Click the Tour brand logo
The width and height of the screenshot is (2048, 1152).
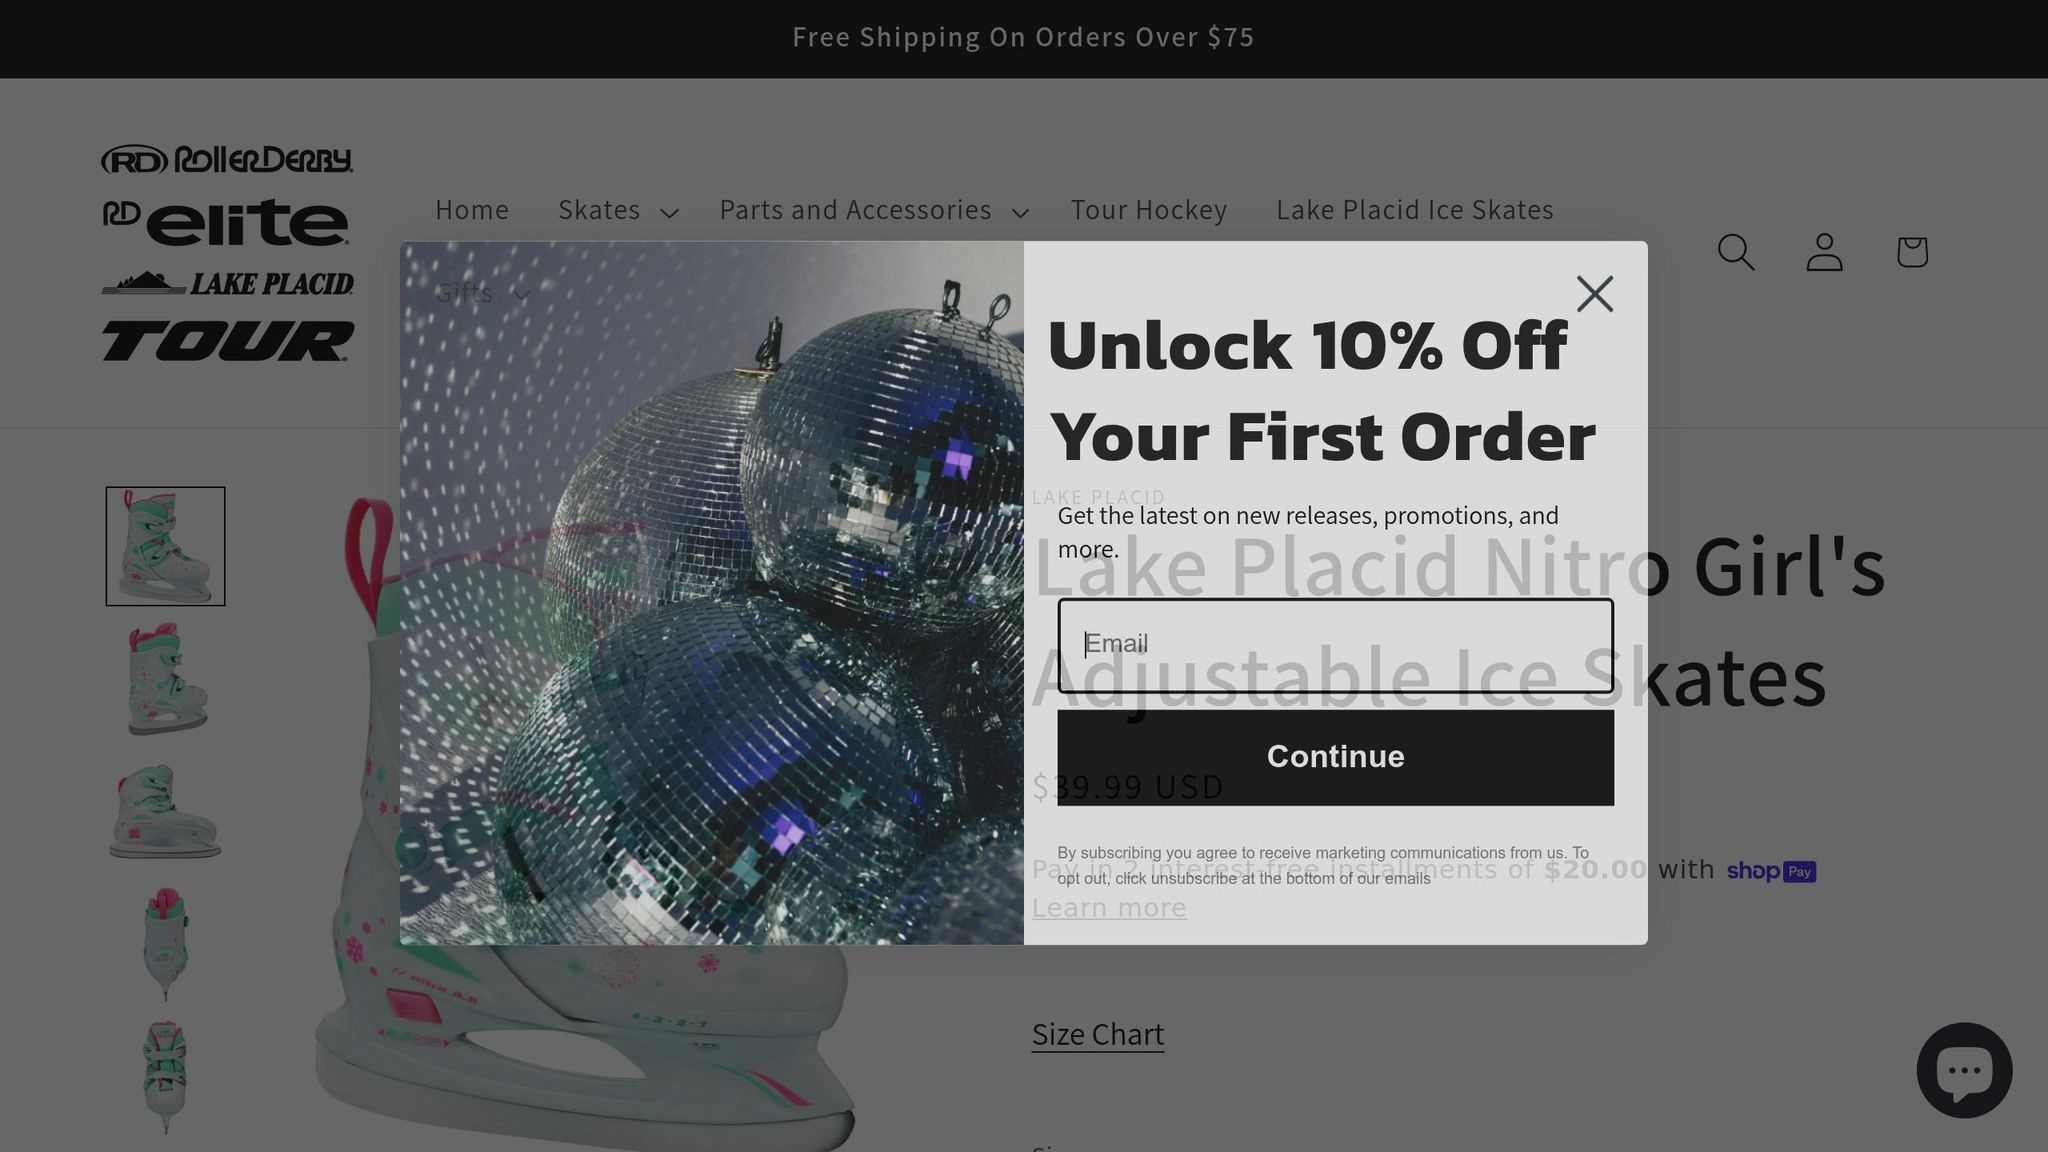tap(227, 341)
